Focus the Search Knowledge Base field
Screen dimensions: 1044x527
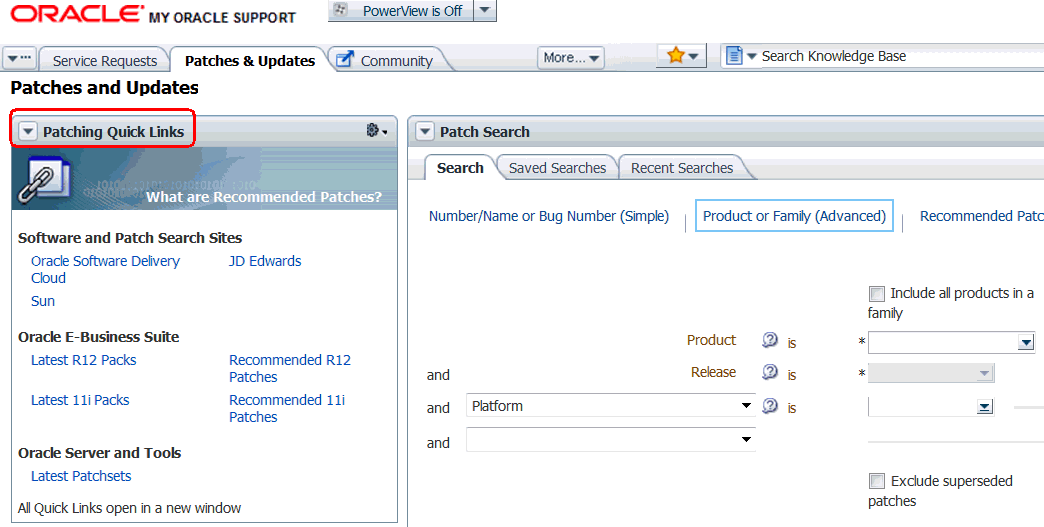(902, 57)
